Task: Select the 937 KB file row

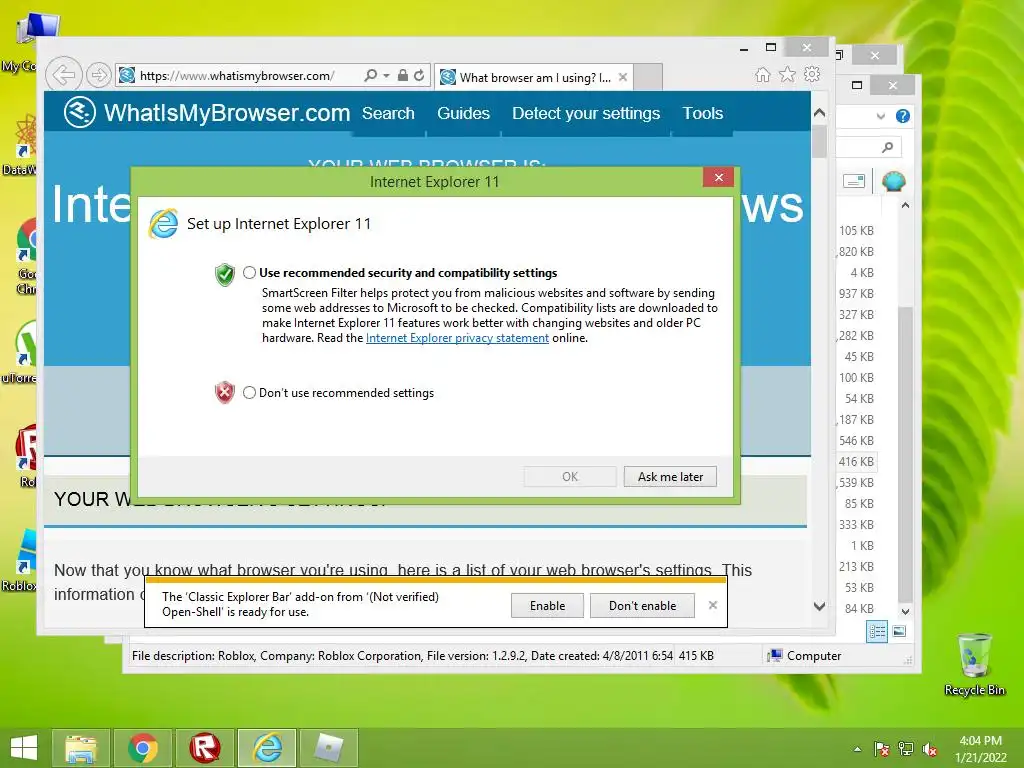Action: pyautogui.click(x=856, y=294)
